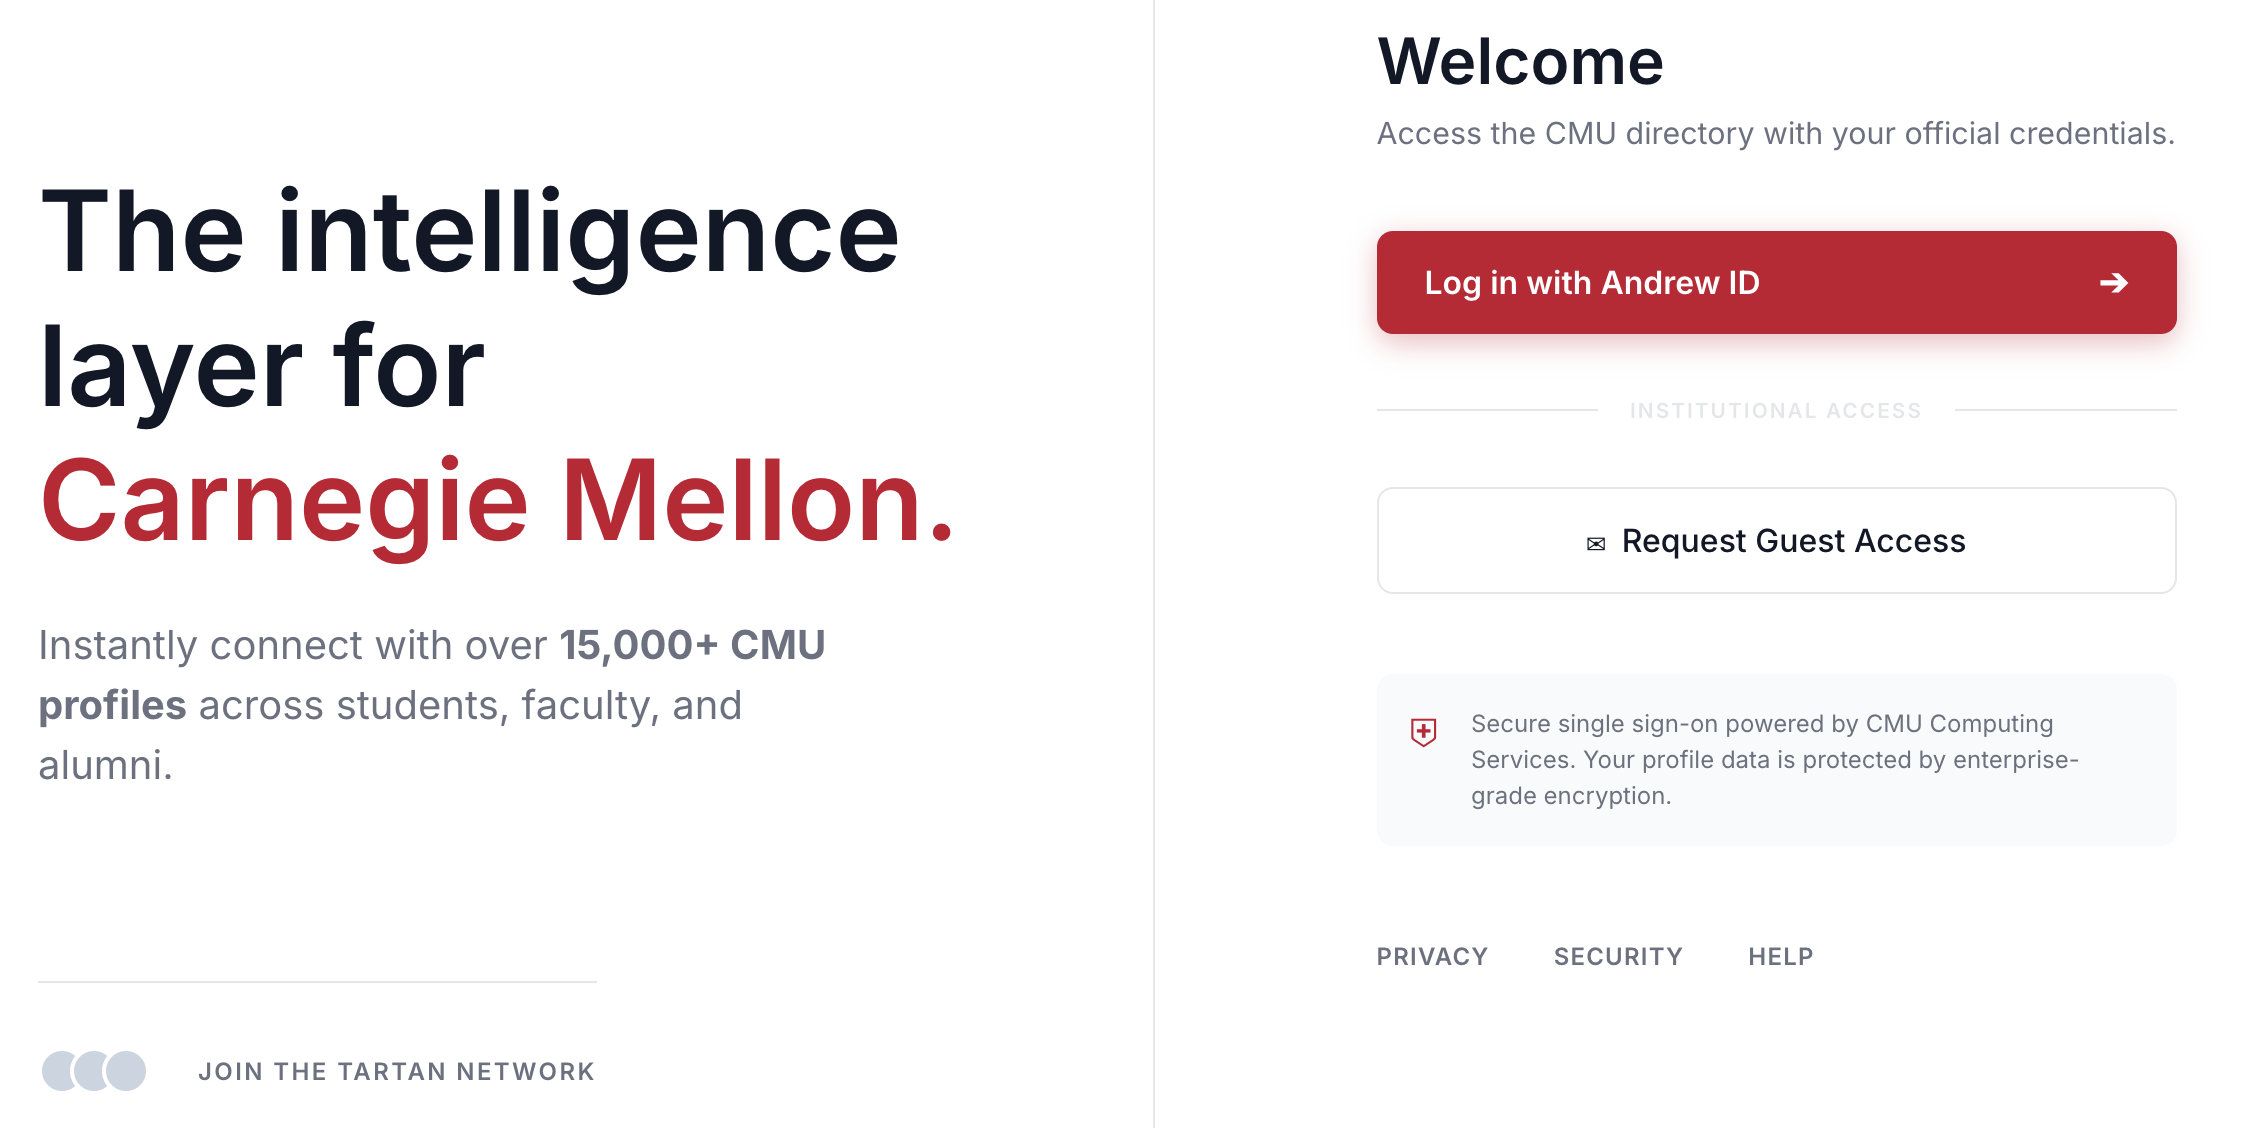The image size is (2258, 1128).
Task: Open the PRIVACY link
Action: tap(1432, 956)
